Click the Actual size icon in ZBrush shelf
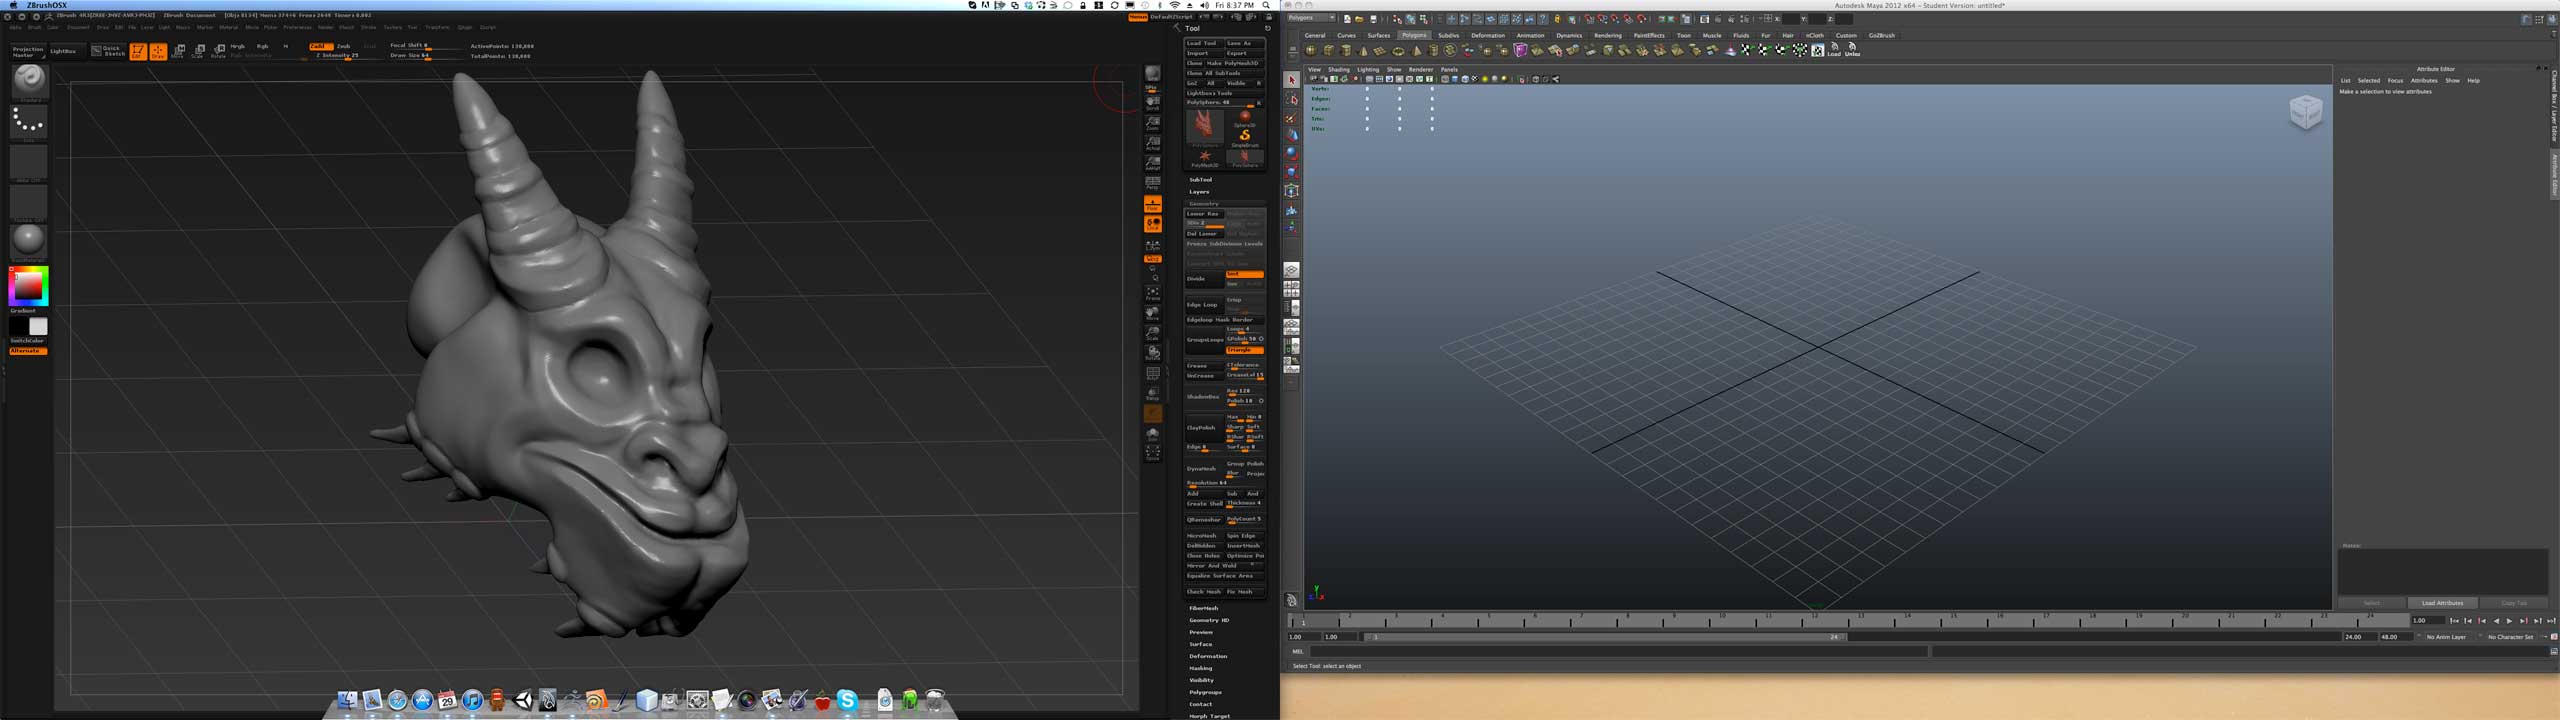The image size is (2560, 720). 1153,143
